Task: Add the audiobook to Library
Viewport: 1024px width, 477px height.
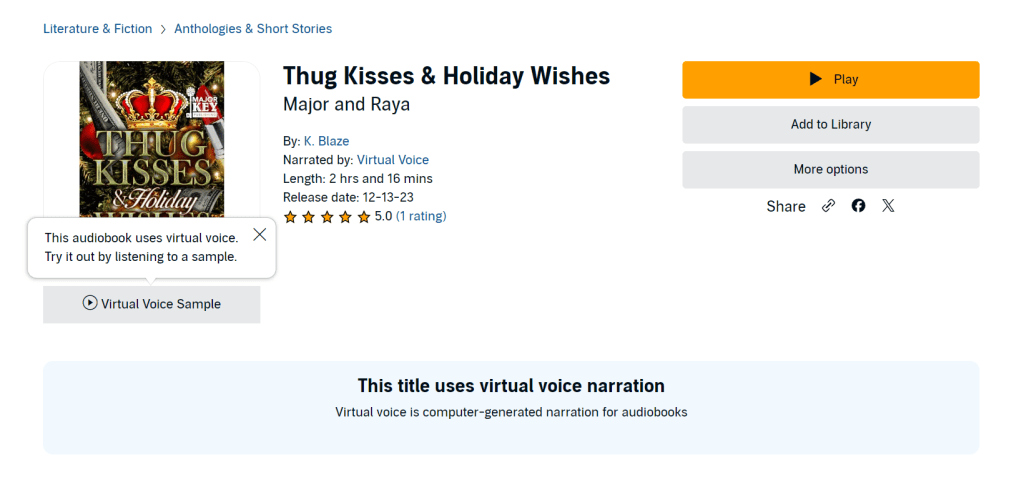Action: coord(830,125)
